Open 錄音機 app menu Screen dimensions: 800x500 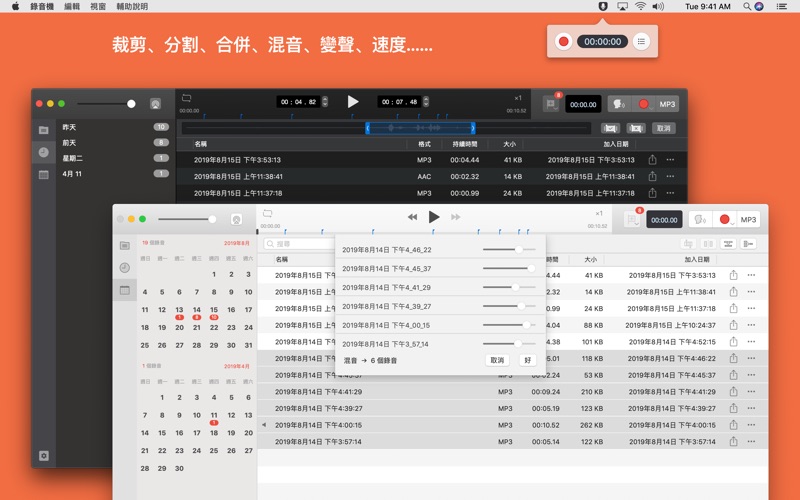(x=42, y=6)
